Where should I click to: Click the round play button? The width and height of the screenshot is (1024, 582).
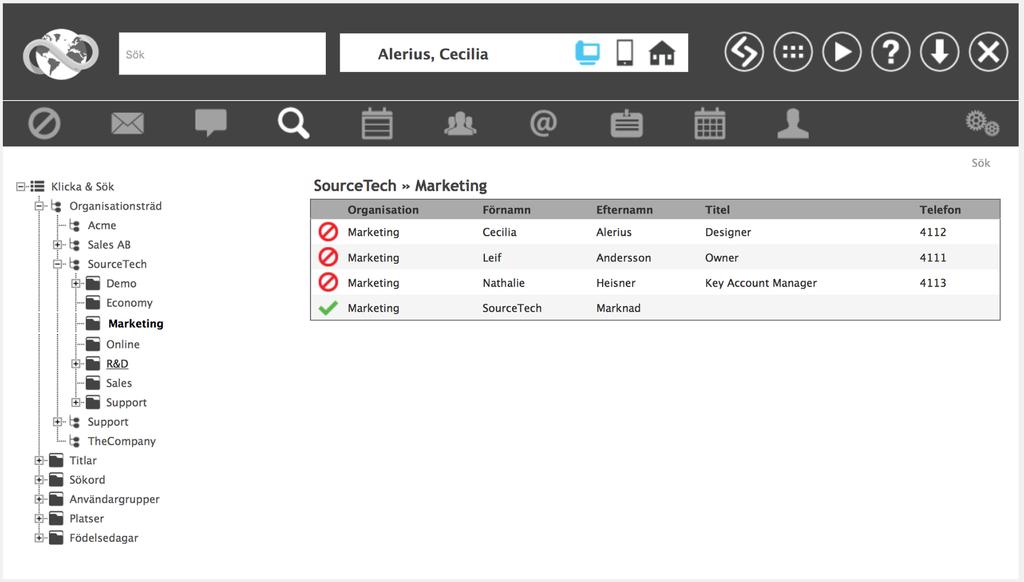842,52
